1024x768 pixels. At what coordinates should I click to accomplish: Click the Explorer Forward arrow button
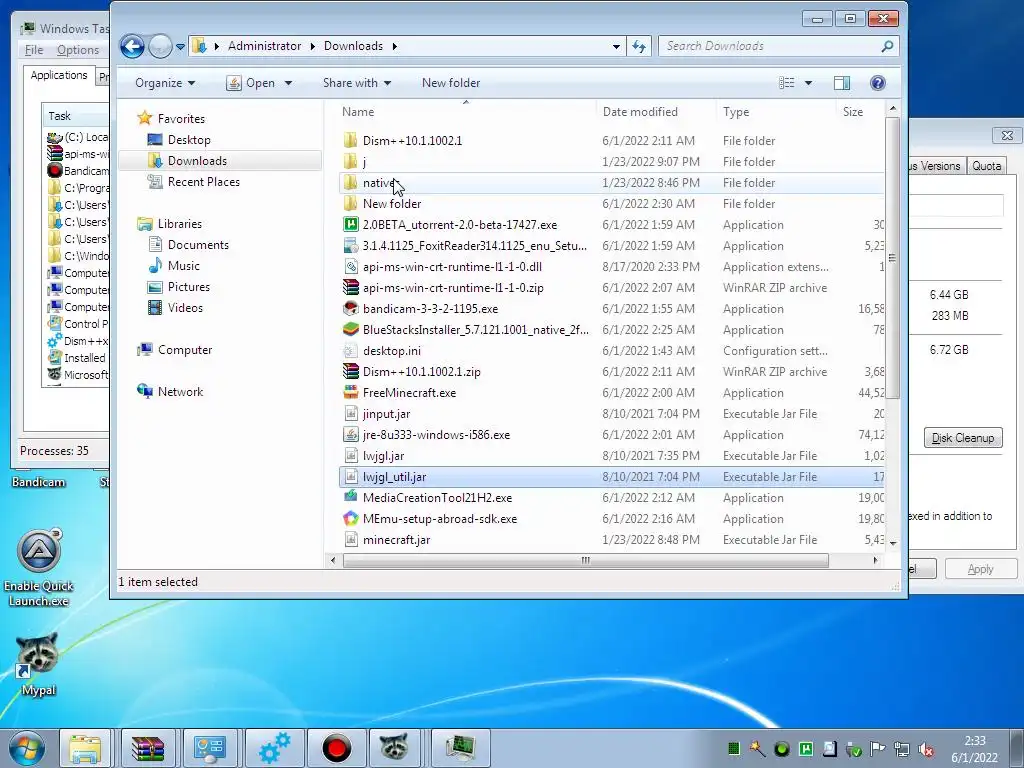[x=159, y=46]
